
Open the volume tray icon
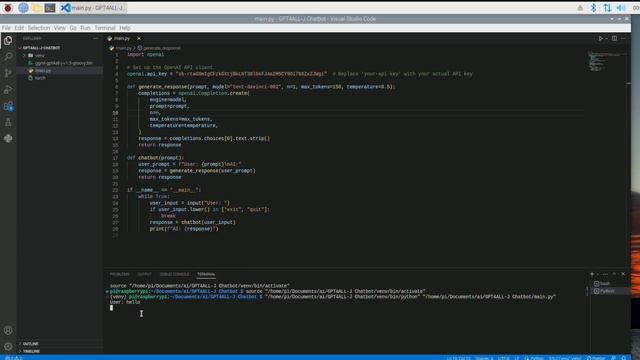(x=621, y=8)
